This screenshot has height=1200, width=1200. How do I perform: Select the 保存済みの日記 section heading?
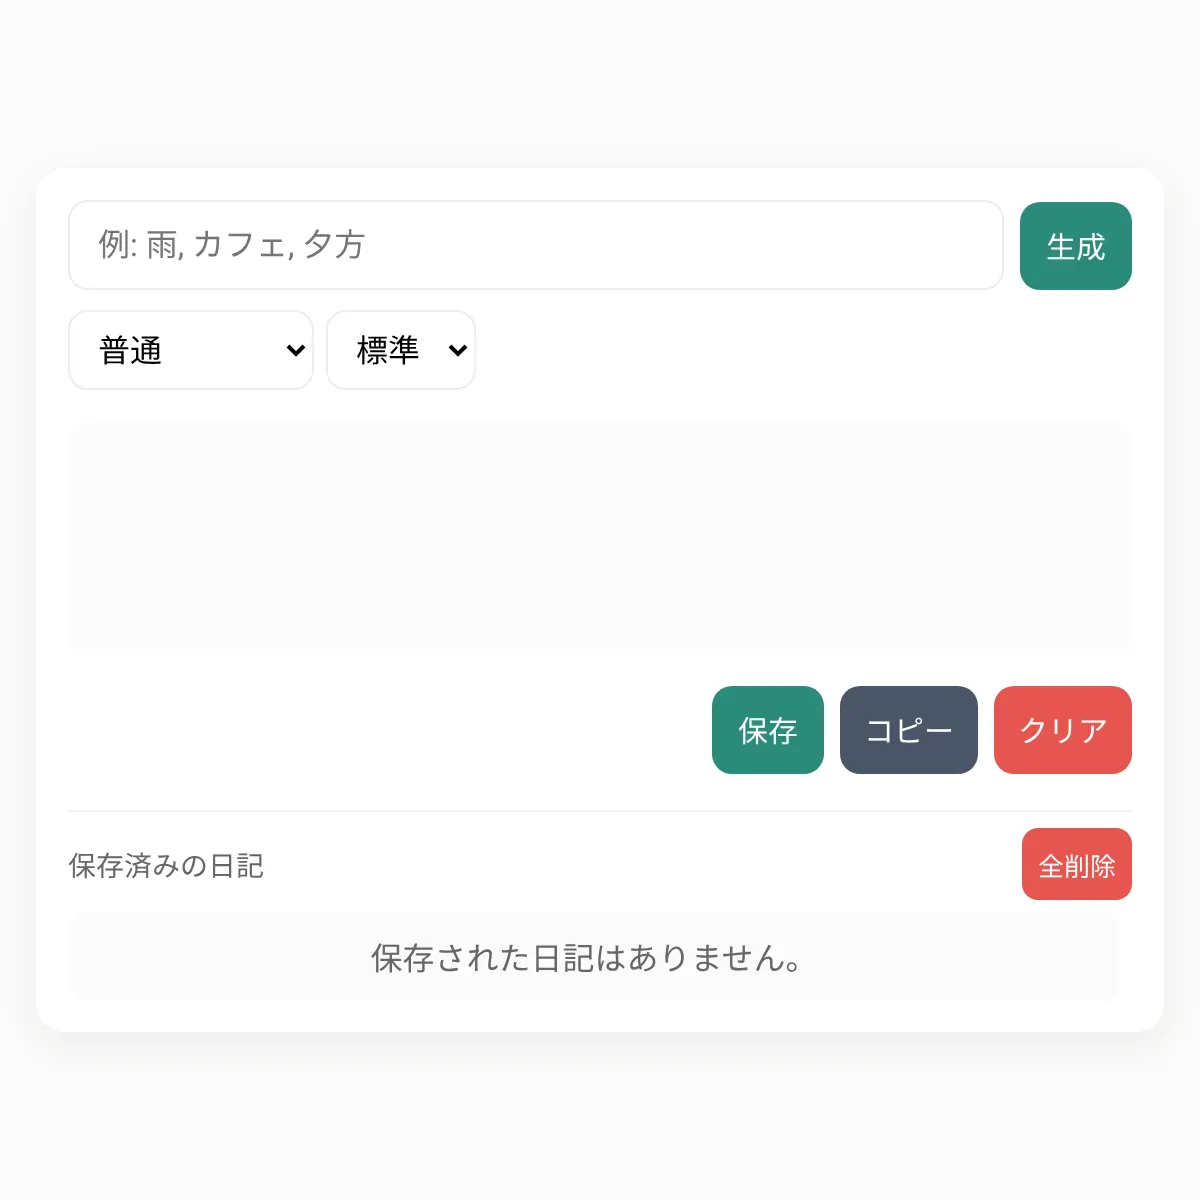click(165, 866)
